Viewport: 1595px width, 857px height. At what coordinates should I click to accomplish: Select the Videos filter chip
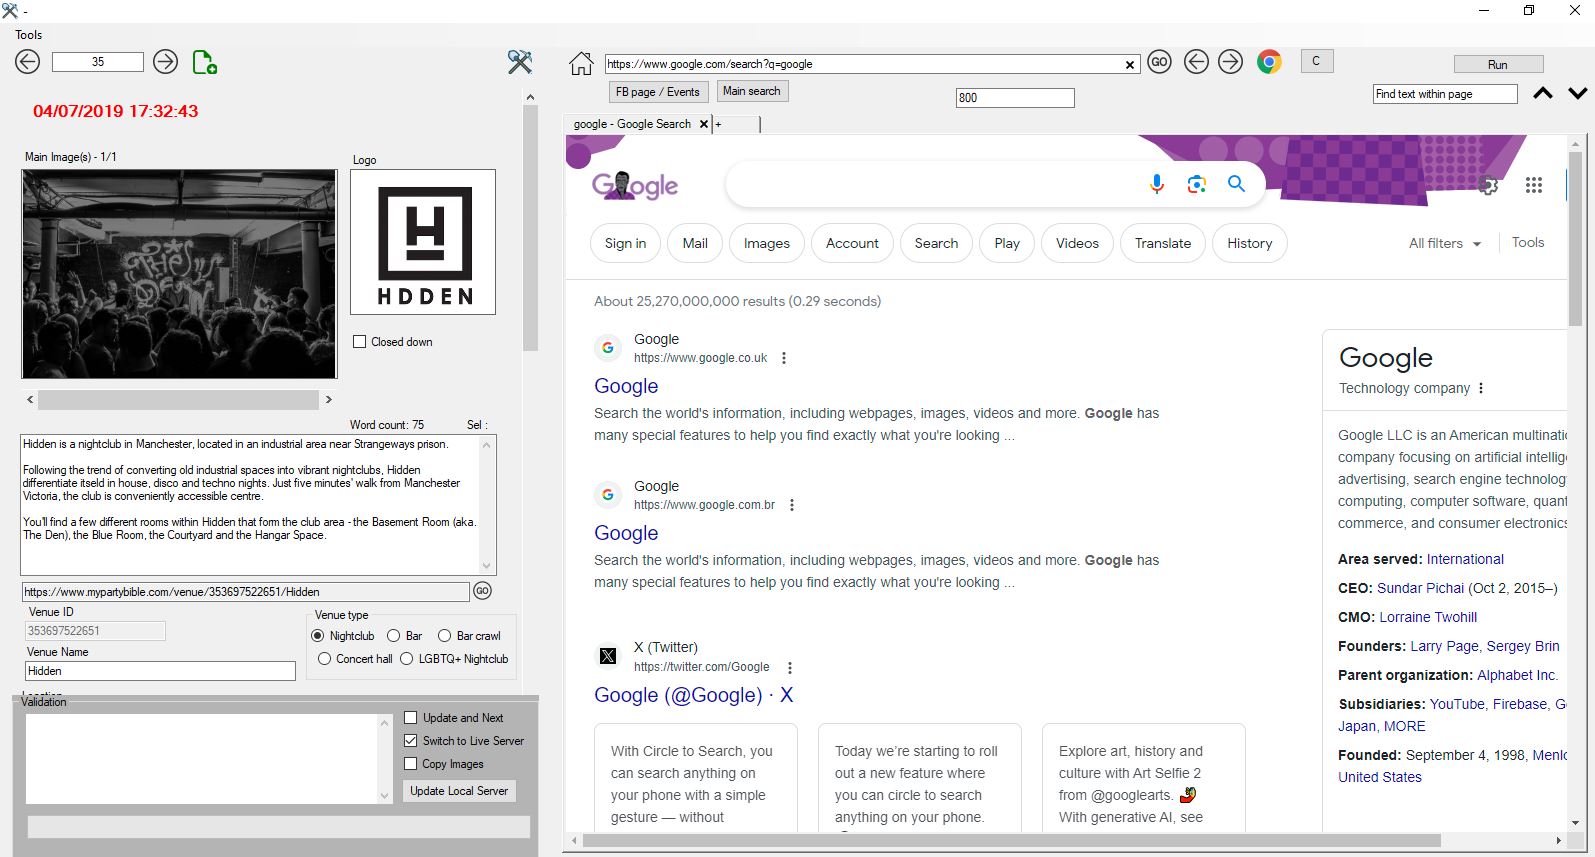coord(1077,243)
